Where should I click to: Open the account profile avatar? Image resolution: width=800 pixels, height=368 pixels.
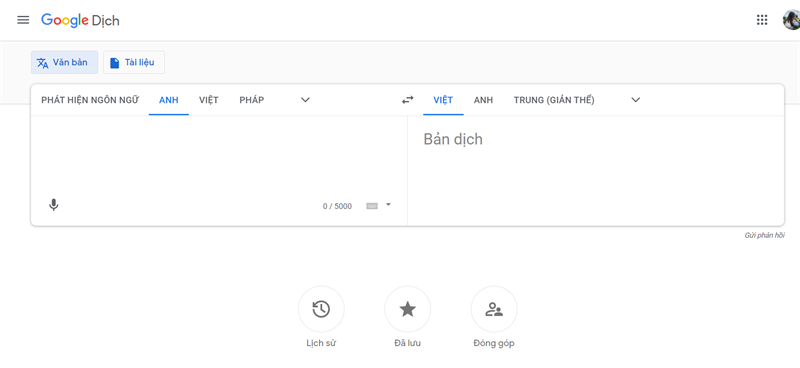[x=791, y=20]
